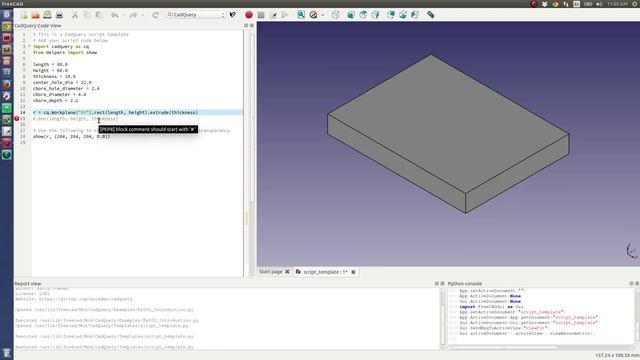
Task: Select the gray box model in the 3D view
Action: [x=448, y=133]
